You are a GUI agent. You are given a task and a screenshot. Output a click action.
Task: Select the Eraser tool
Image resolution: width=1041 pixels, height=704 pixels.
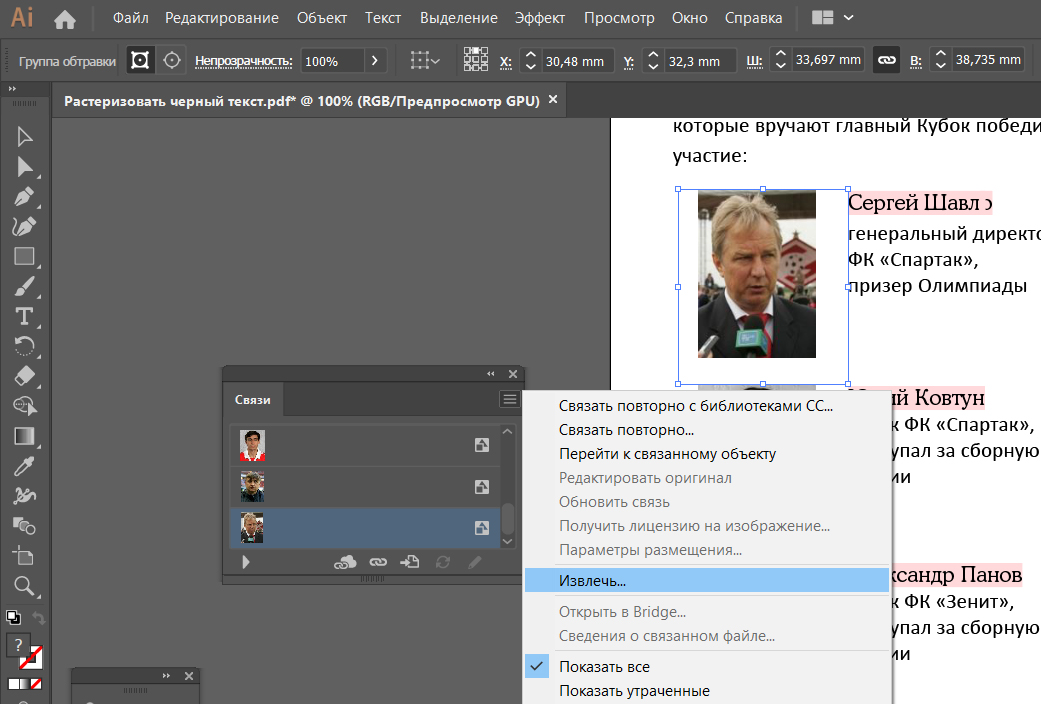click(25, 376)
